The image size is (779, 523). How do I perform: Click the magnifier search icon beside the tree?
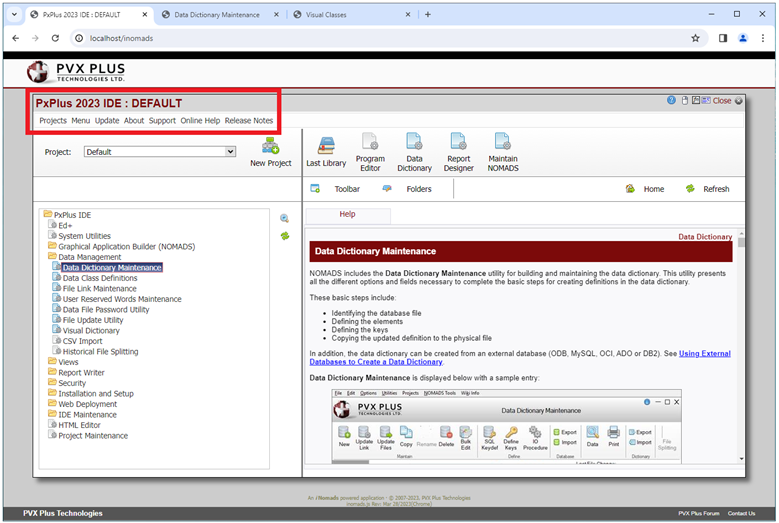point(285,219)
